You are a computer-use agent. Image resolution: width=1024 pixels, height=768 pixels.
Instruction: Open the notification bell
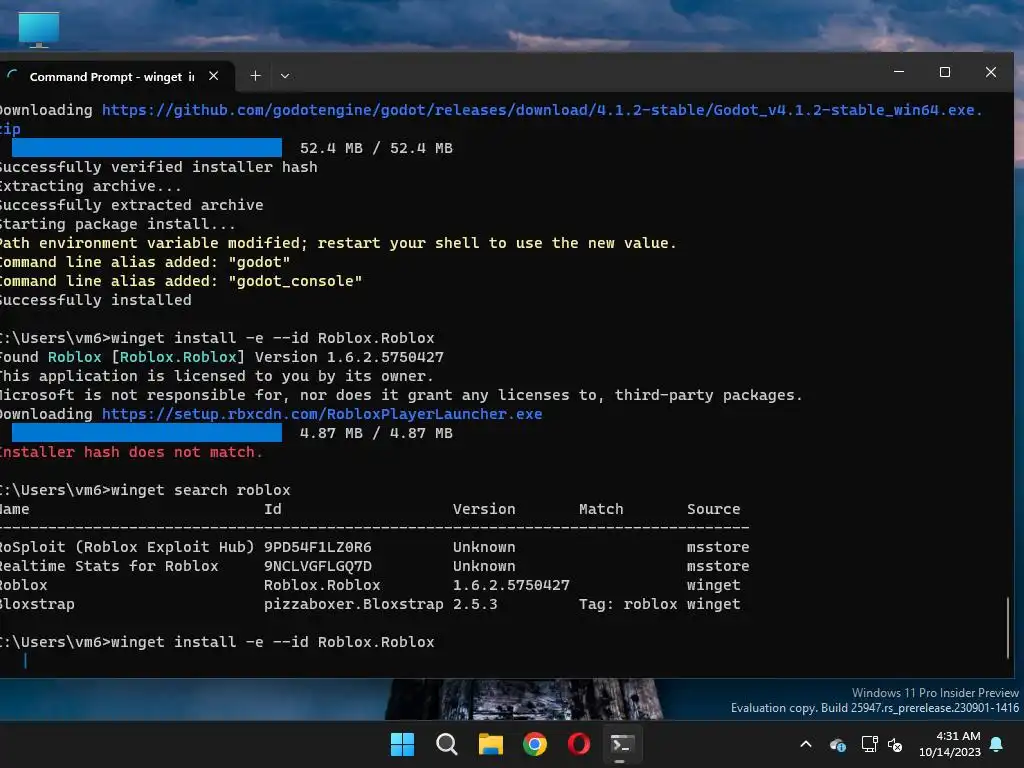997,744
